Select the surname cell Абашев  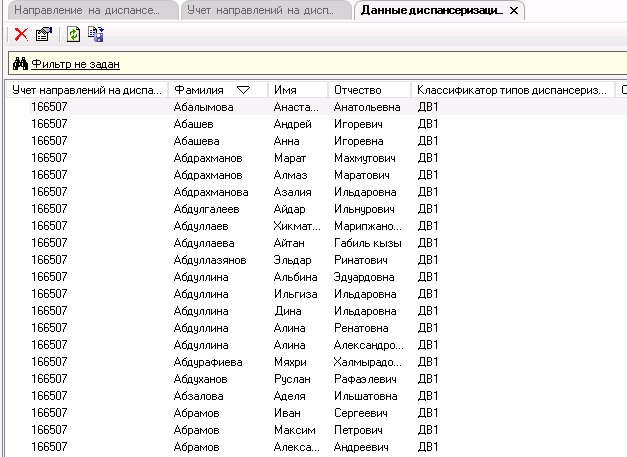point(194,124)
